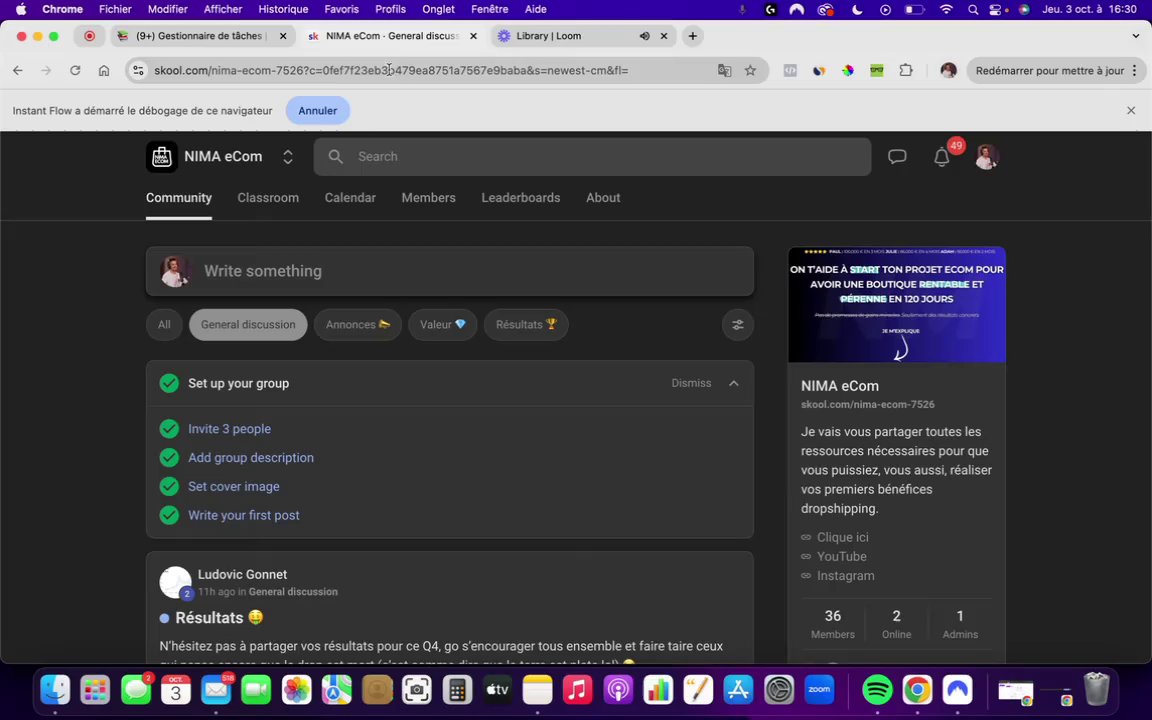Select the General discussion category filter

click(248, 325)
